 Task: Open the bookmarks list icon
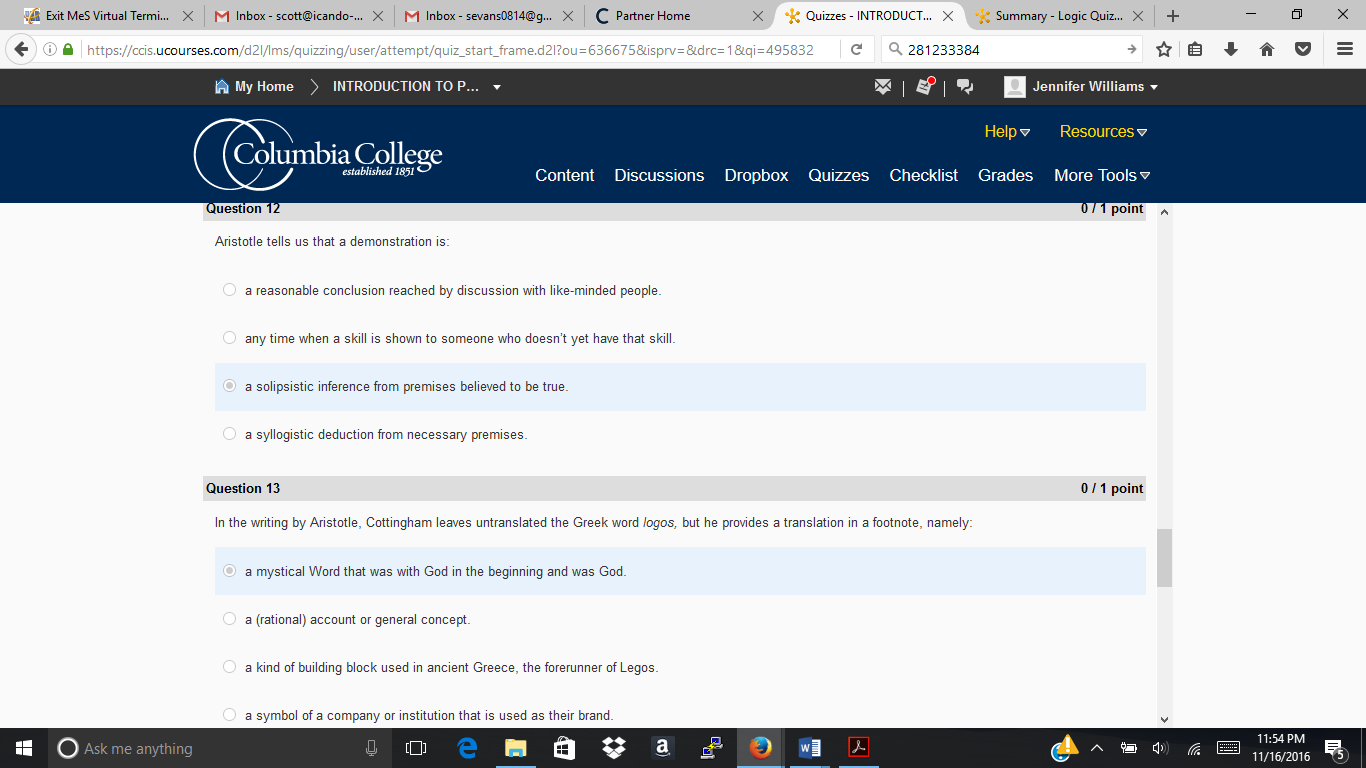1196,50
